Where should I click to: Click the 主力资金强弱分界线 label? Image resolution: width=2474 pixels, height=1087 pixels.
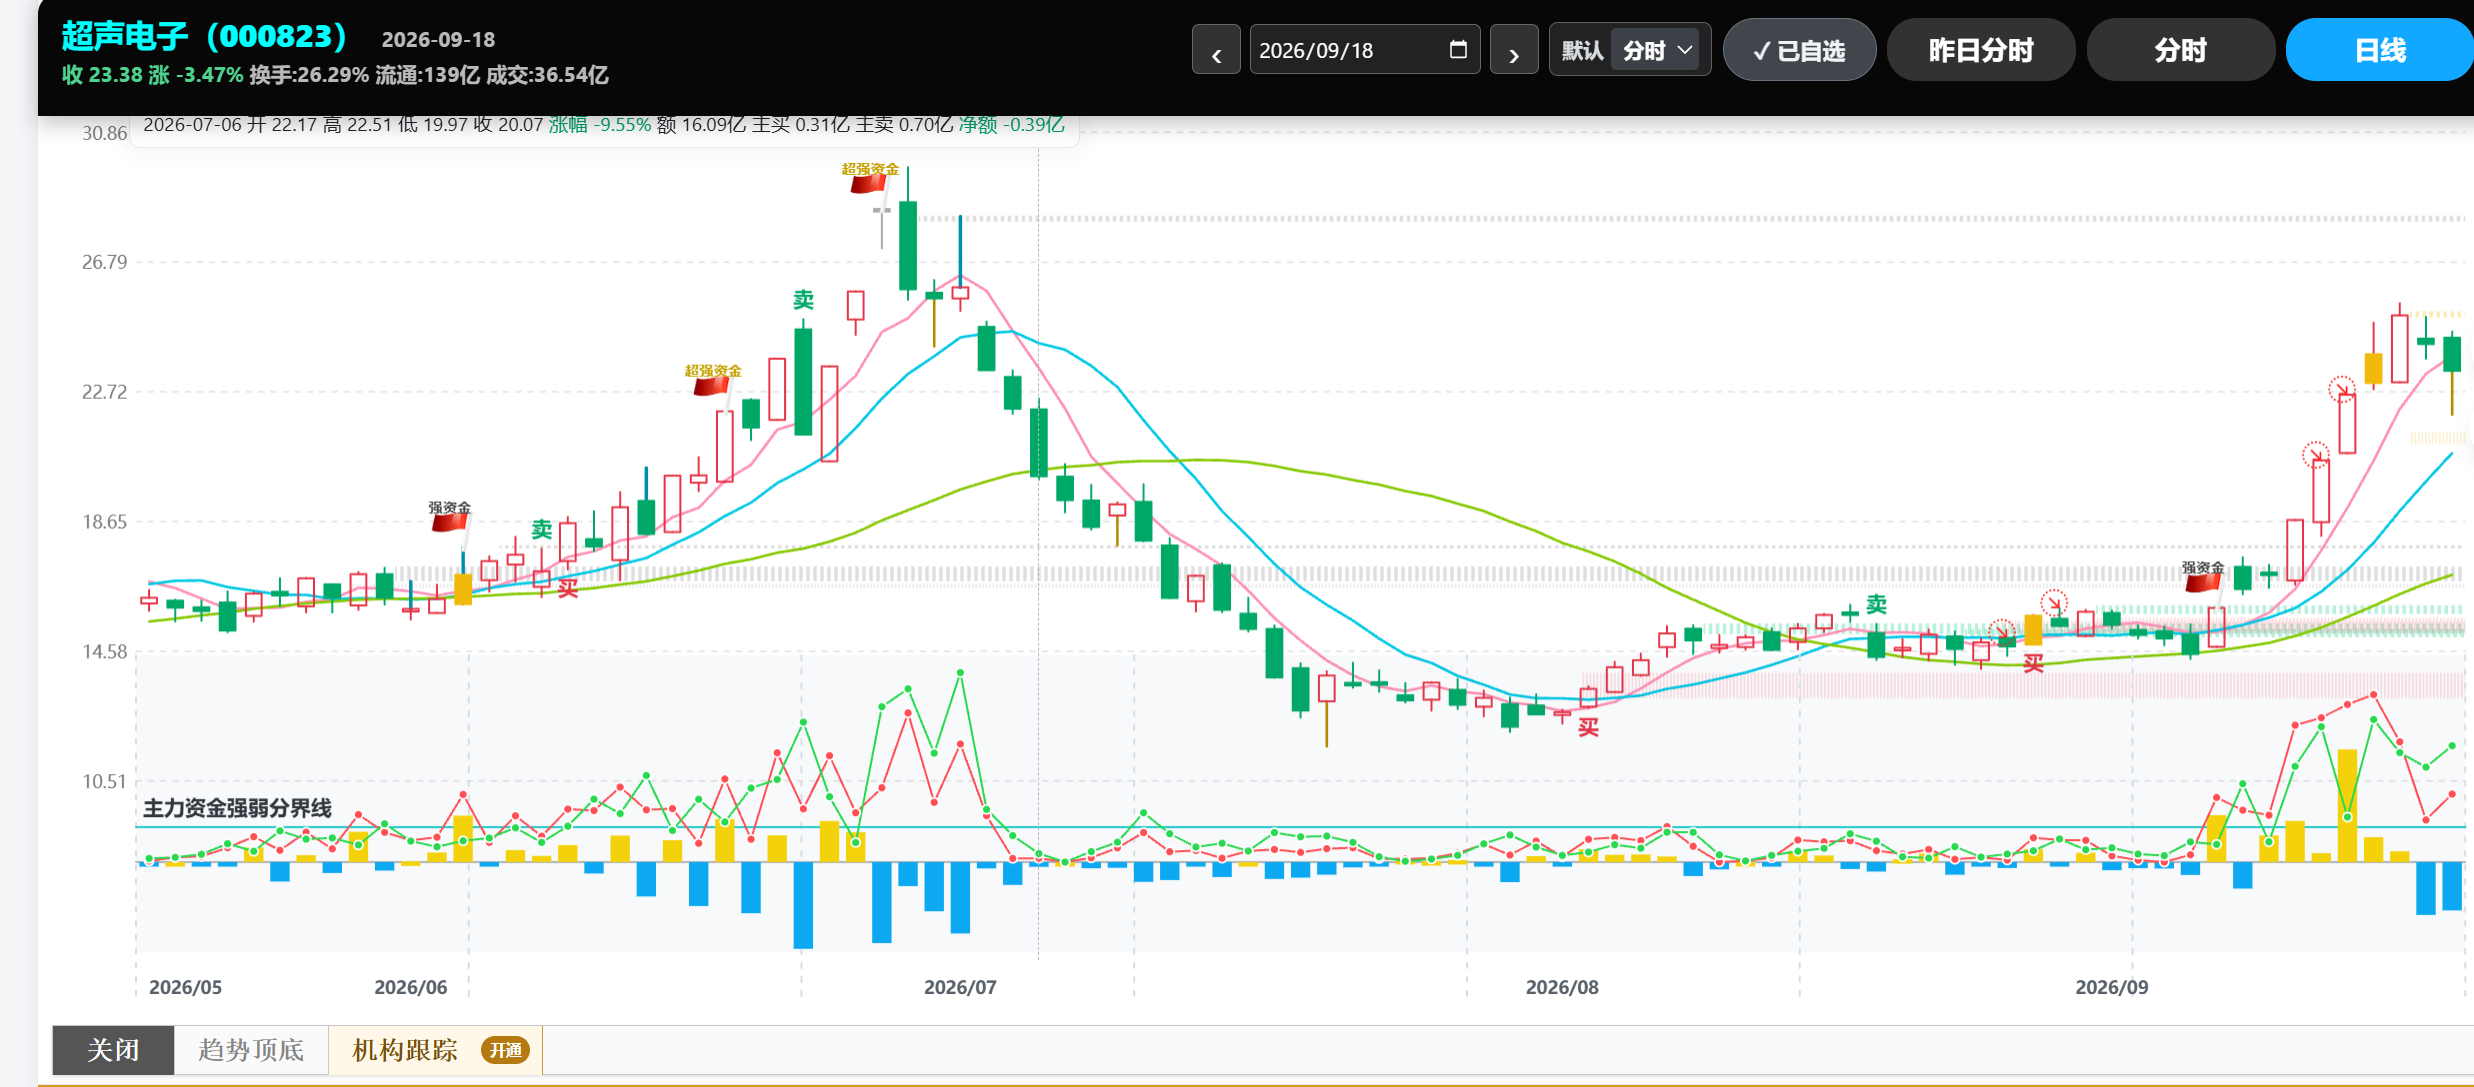(237, 808)
